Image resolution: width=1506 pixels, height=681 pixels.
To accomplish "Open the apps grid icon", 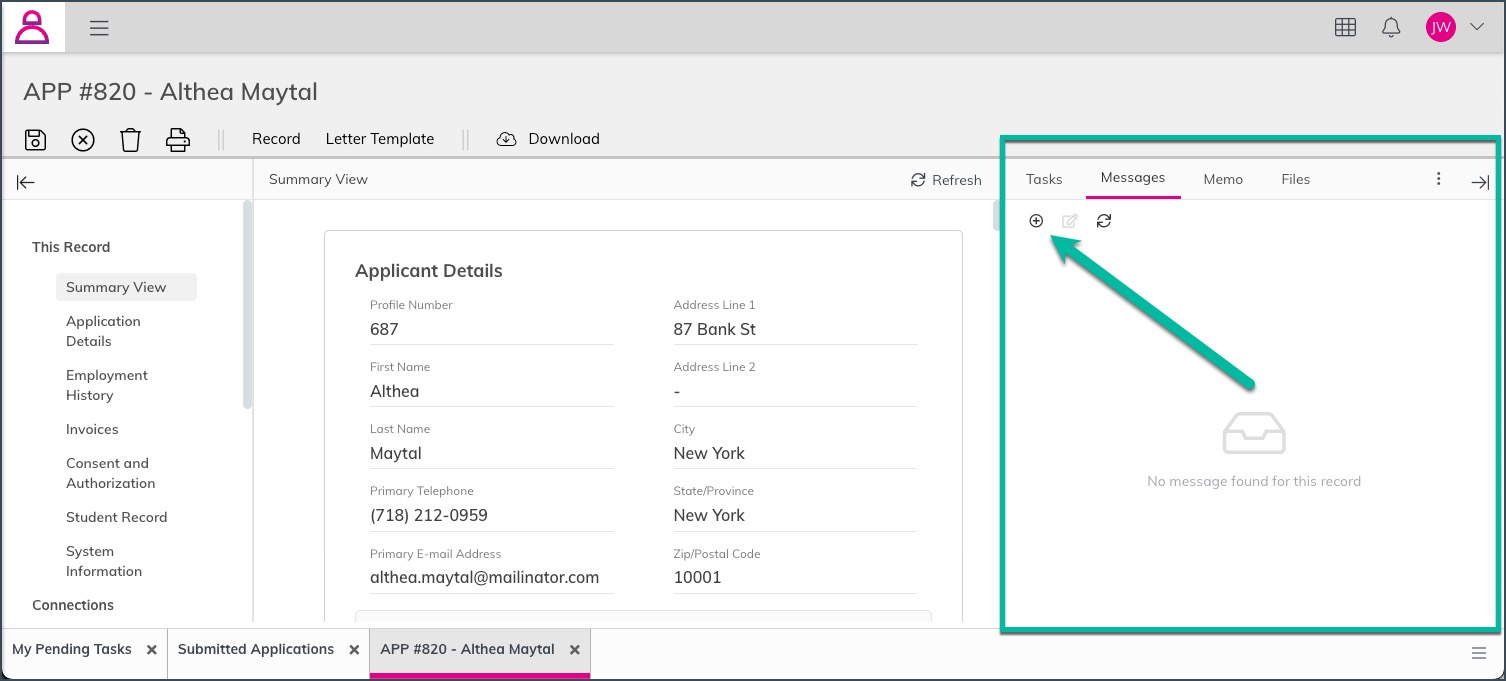I will 1345,28.
